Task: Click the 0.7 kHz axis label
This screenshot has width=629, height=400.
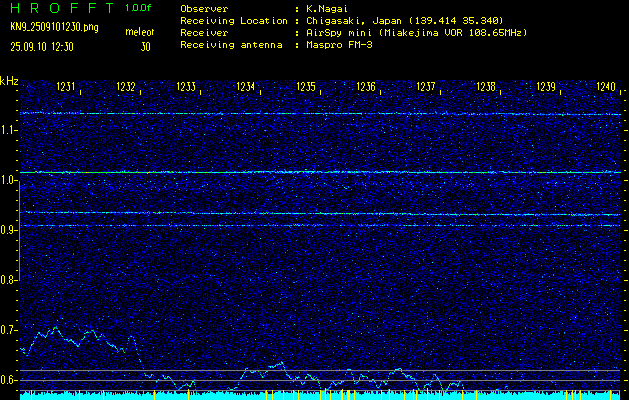Action: click(x=8, y=330)
